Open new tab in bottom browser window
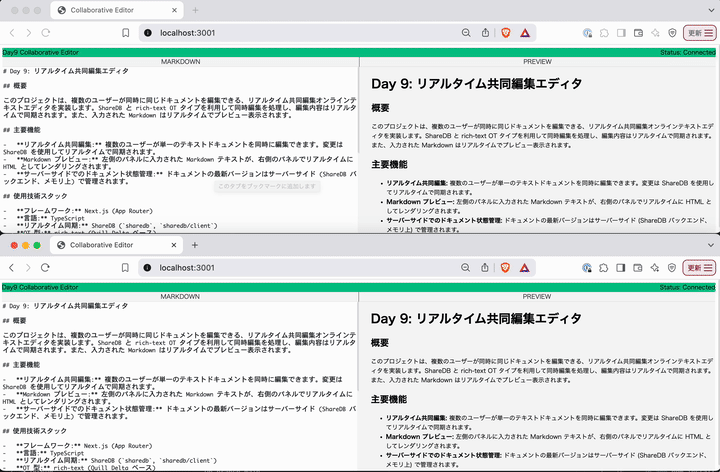720x472 pixels. (x=195, y=245)
